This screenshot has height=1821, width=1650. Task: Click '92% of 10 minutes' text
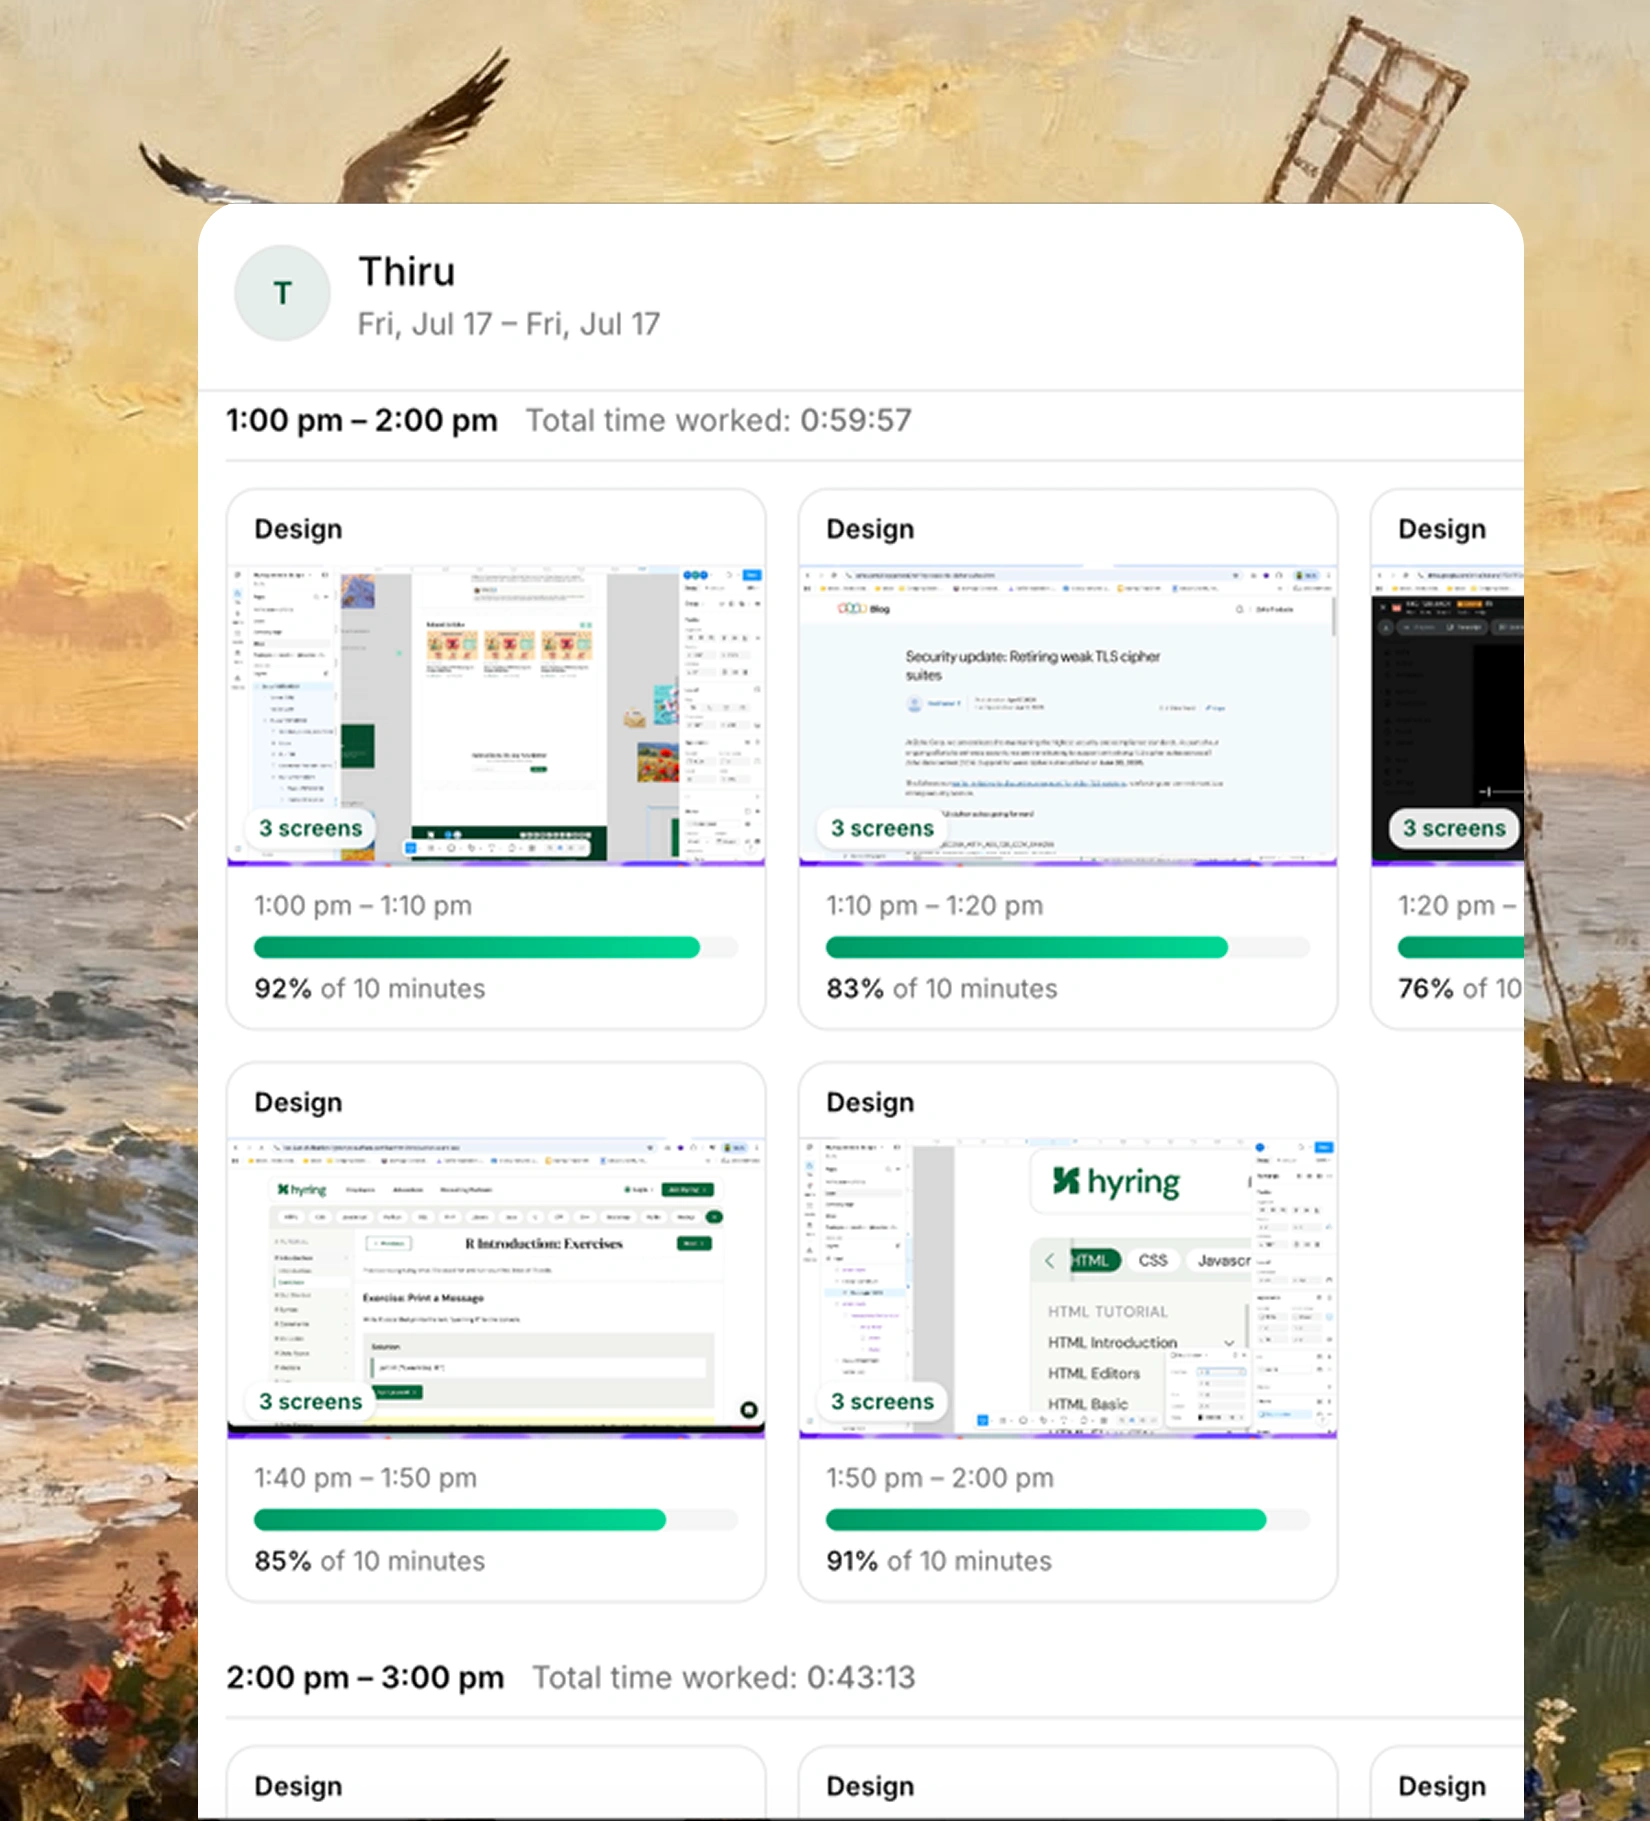coord(370,989)
